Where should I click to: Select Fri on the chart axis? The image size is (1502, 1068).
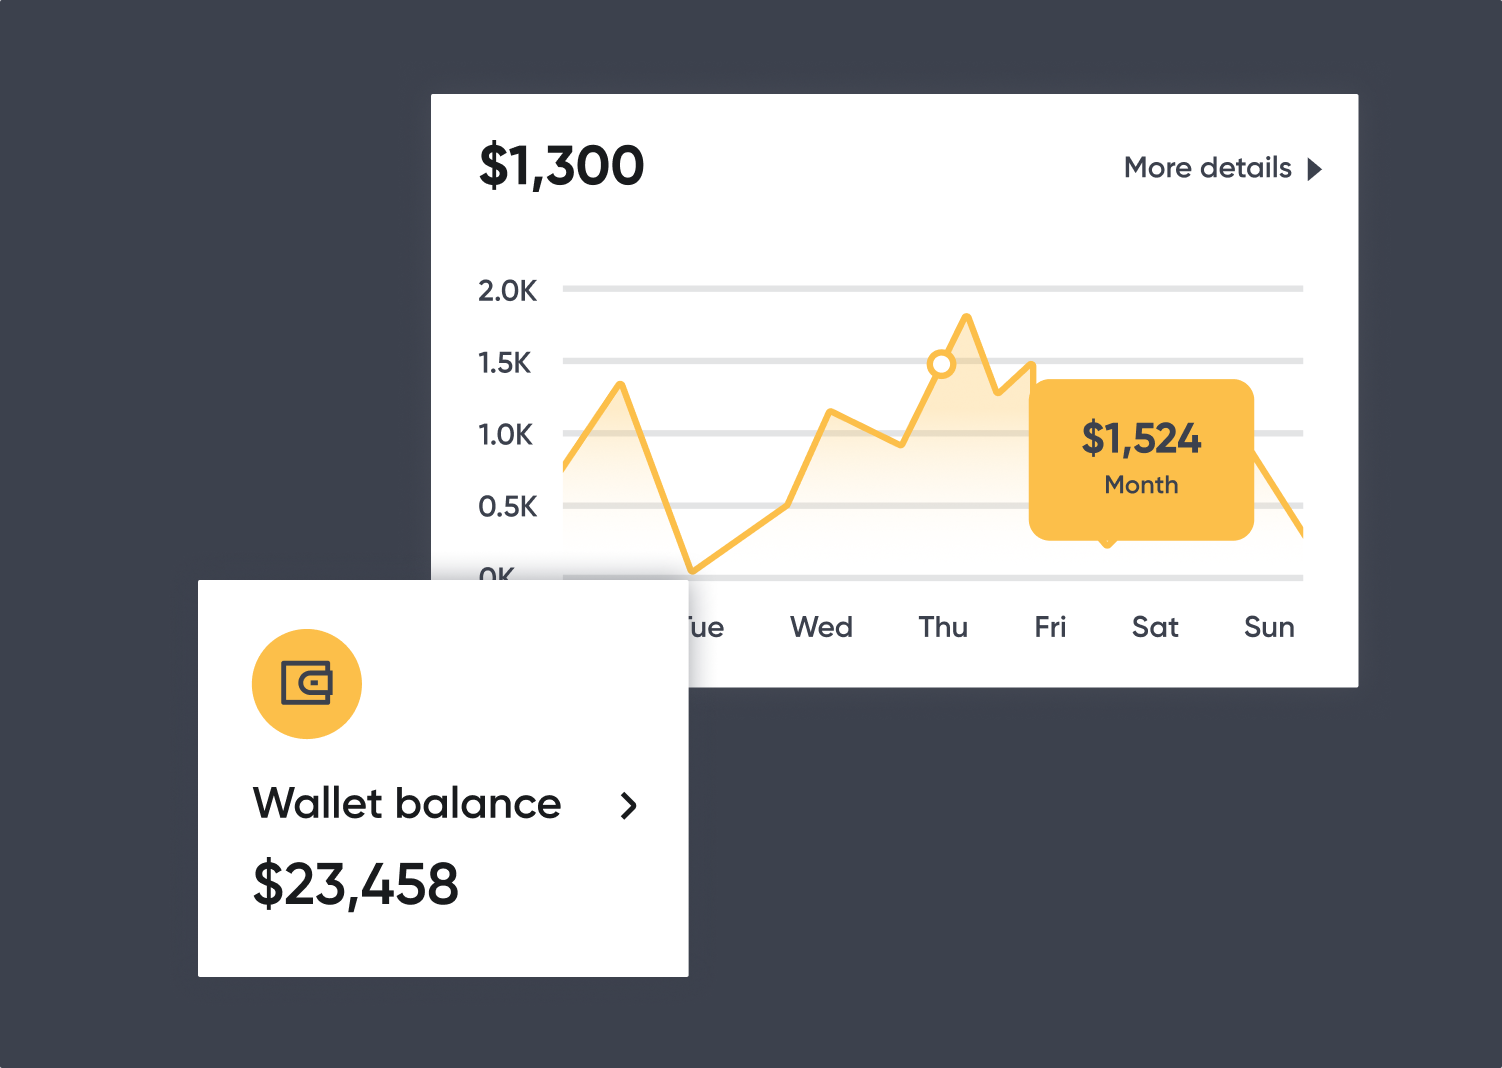coord(1050,627)
